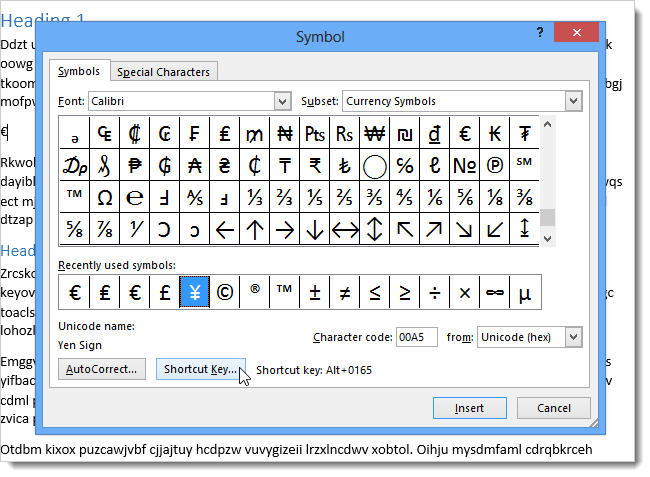Select the three fifths fraction symbol
The image size is (650, 477).
374,197
